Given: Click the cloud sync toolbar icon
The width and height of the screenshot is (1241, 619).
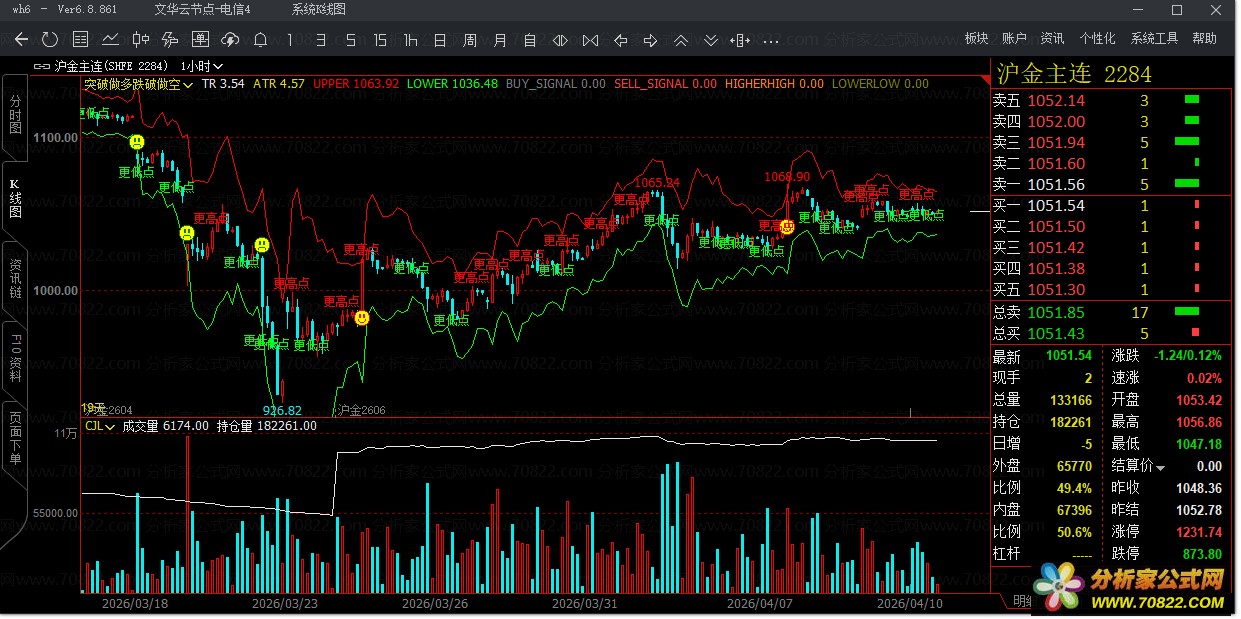Looking at the screenshot, I should click(x=230, y=40).
